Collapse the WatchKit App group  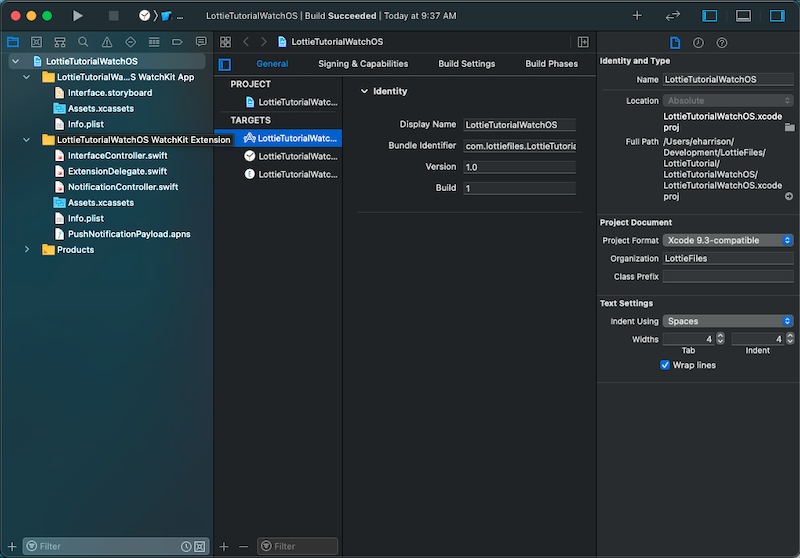coord(27,77)
